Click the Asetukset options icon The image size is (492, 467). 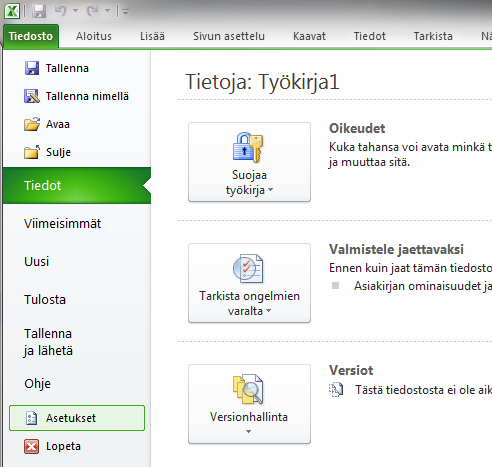31,418
